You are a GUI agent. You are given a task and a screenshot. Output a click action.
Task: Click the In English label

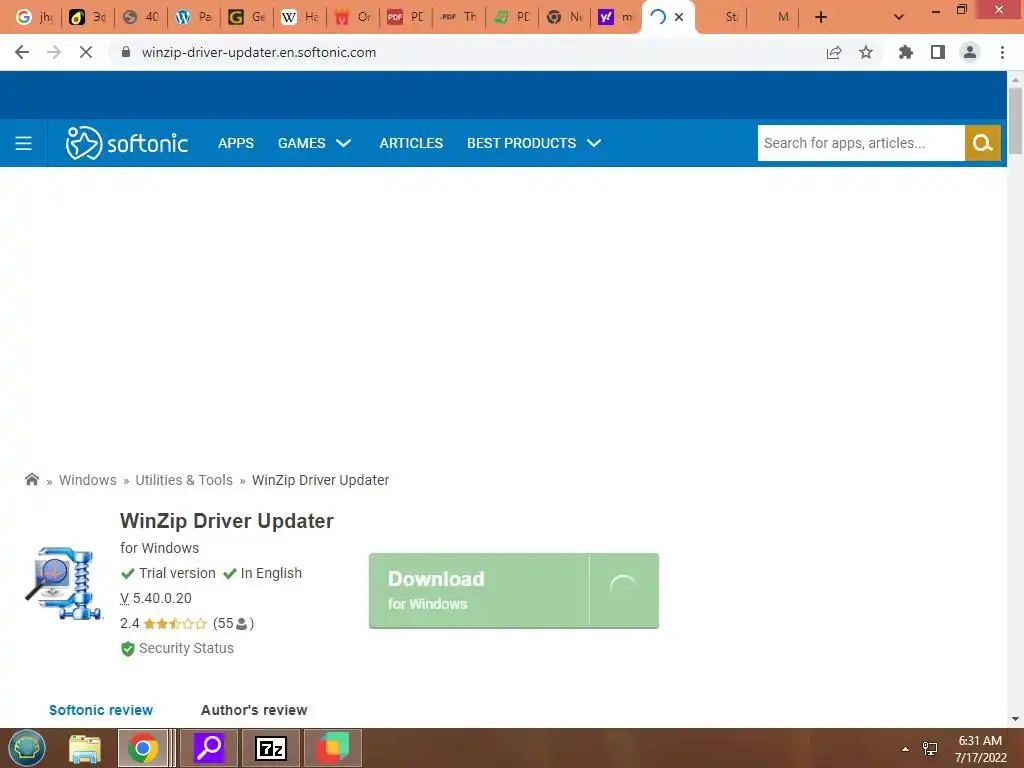(x=271, y=573)
